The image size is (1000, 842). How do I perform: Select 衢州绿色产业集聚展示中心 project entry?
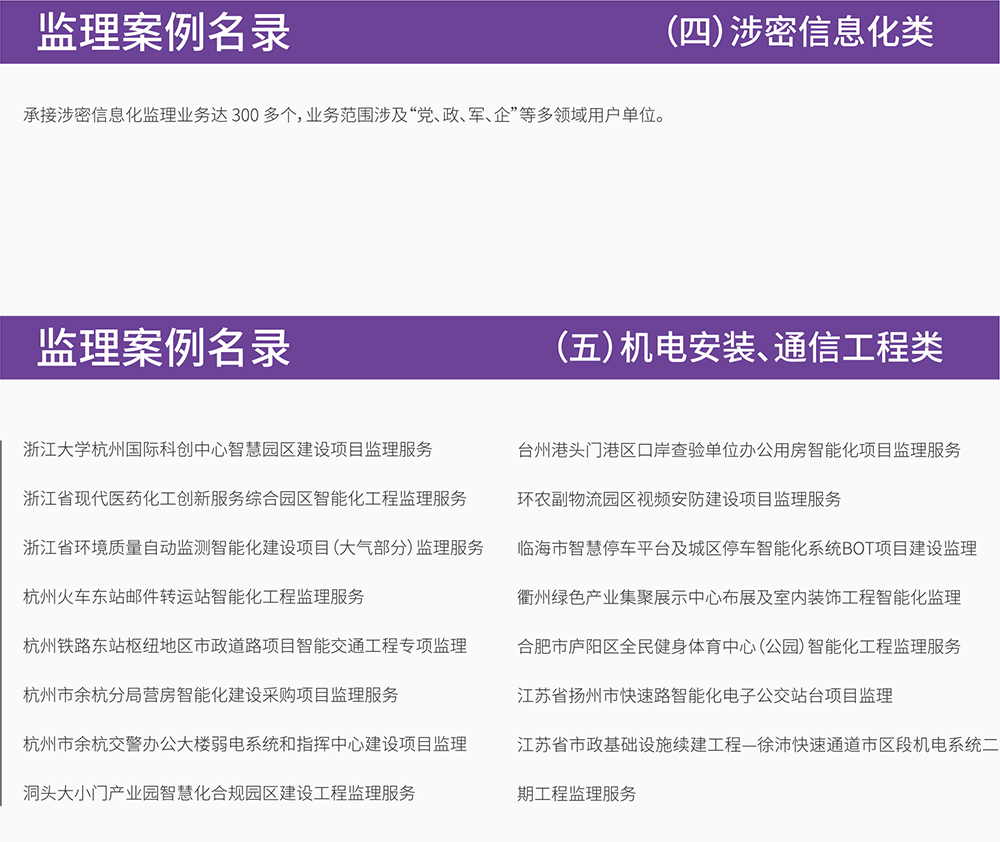pos(739,597)
